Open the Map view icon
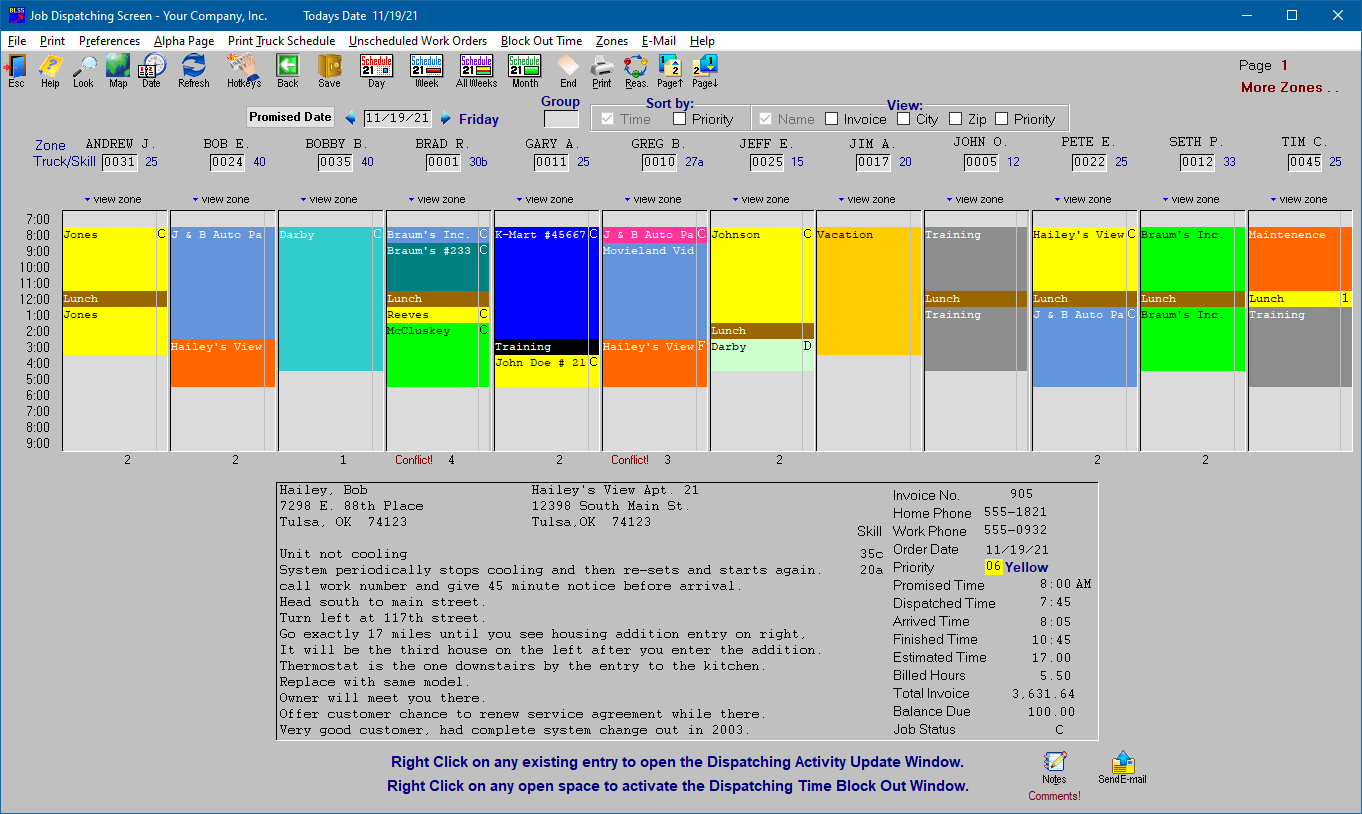 117,70
